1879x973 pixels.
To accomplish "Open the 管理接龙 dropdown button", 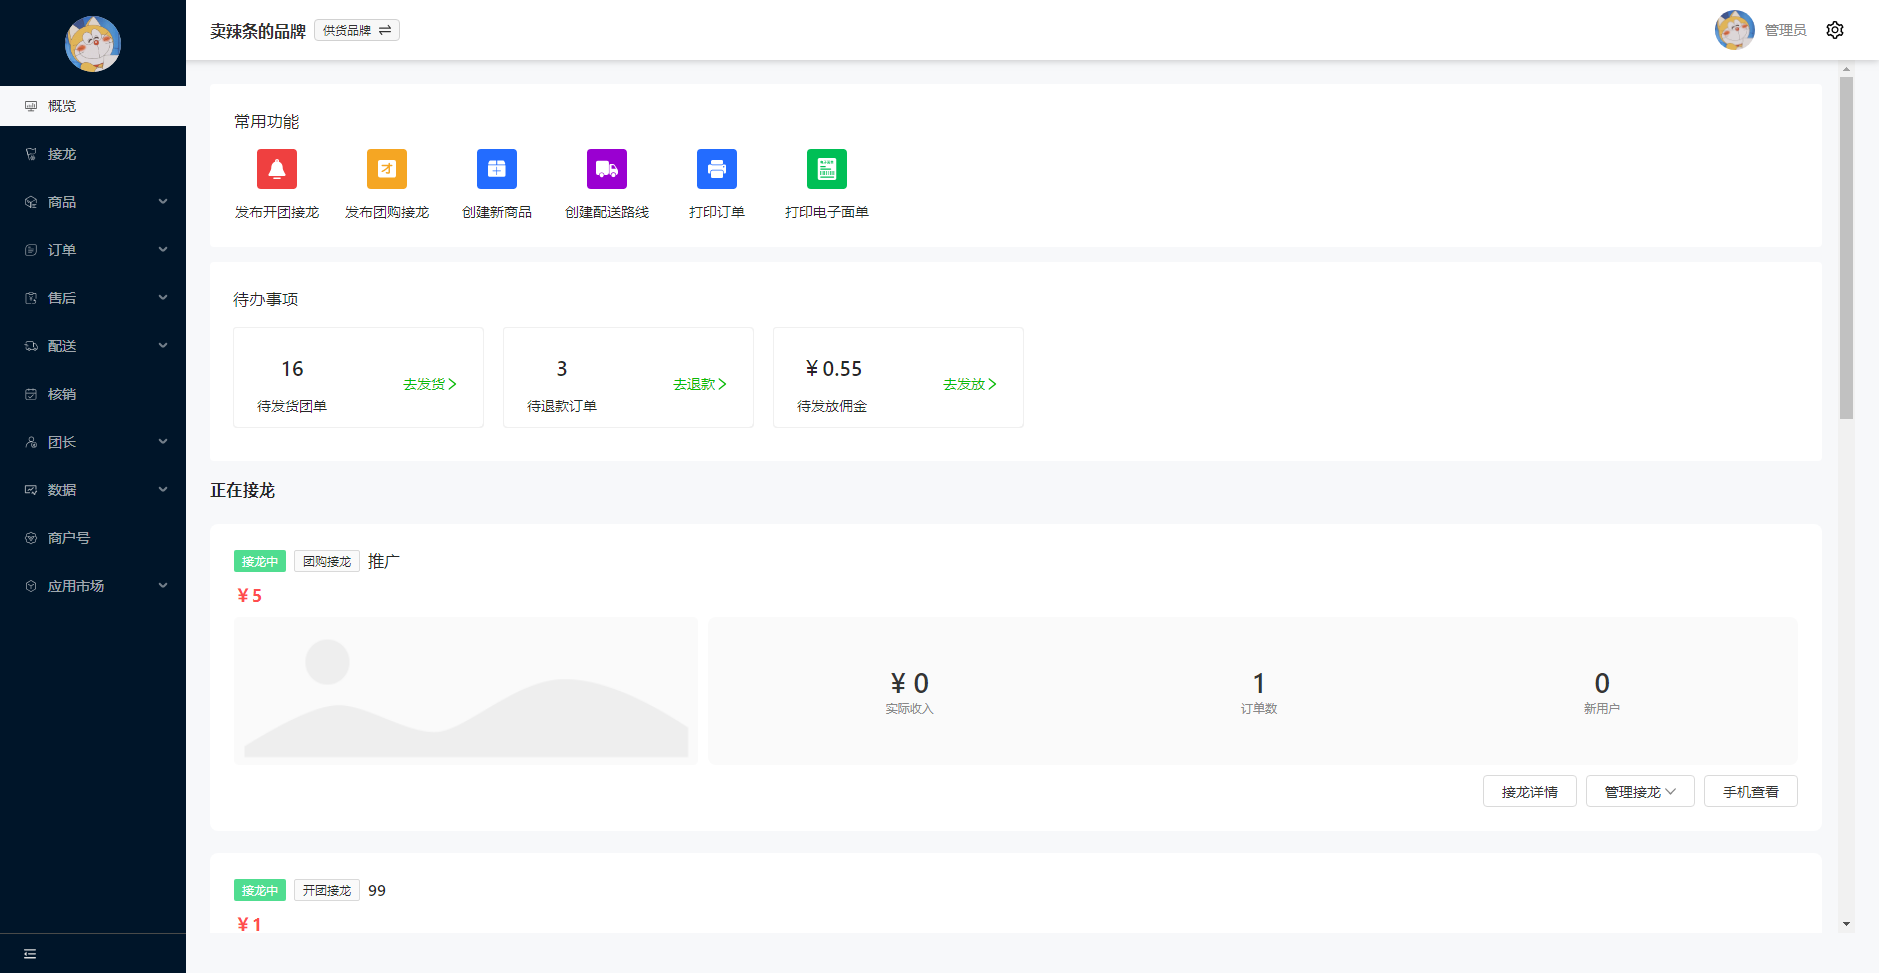I will click(1640, 791).
